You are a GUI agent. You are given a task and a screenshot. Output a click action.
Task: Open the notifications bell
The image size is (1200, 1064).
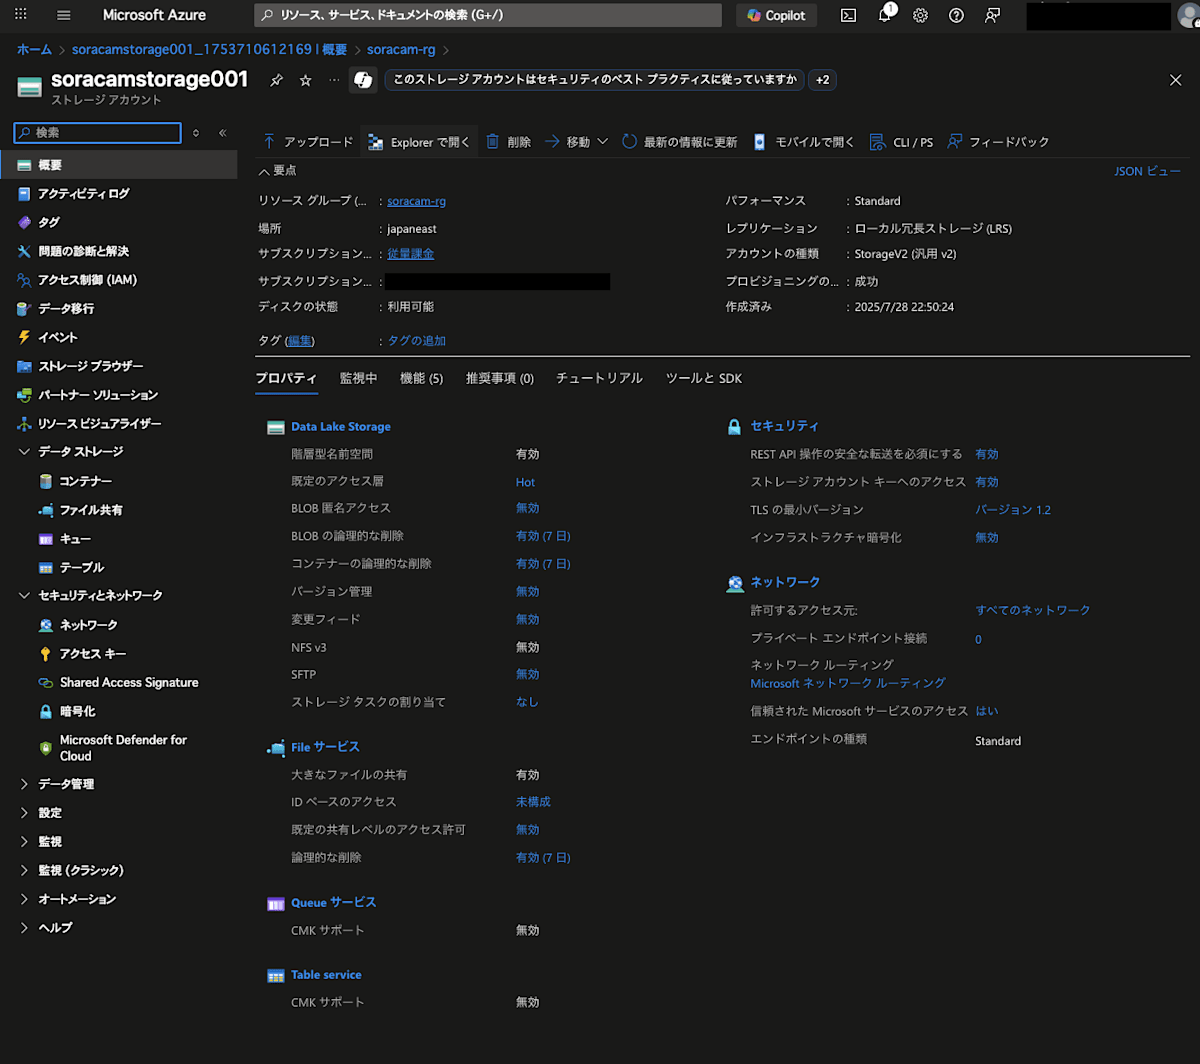tap(885, 15)
